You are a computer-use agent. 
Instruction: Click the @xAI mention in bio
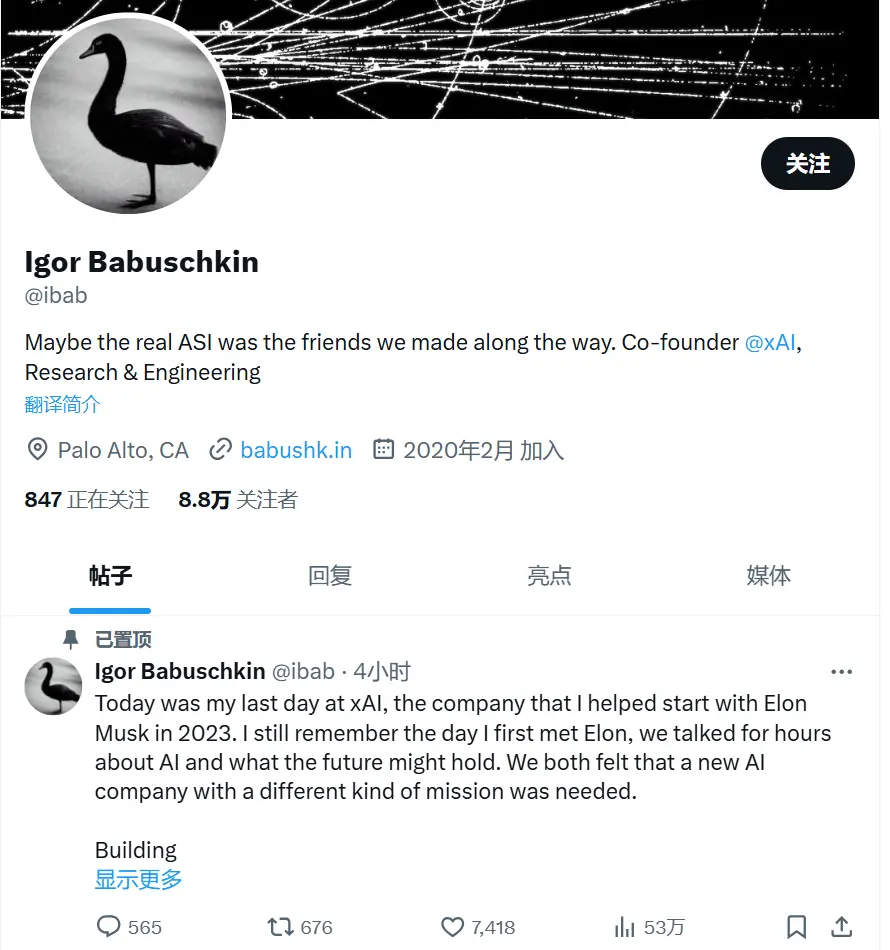click(770, 342)
